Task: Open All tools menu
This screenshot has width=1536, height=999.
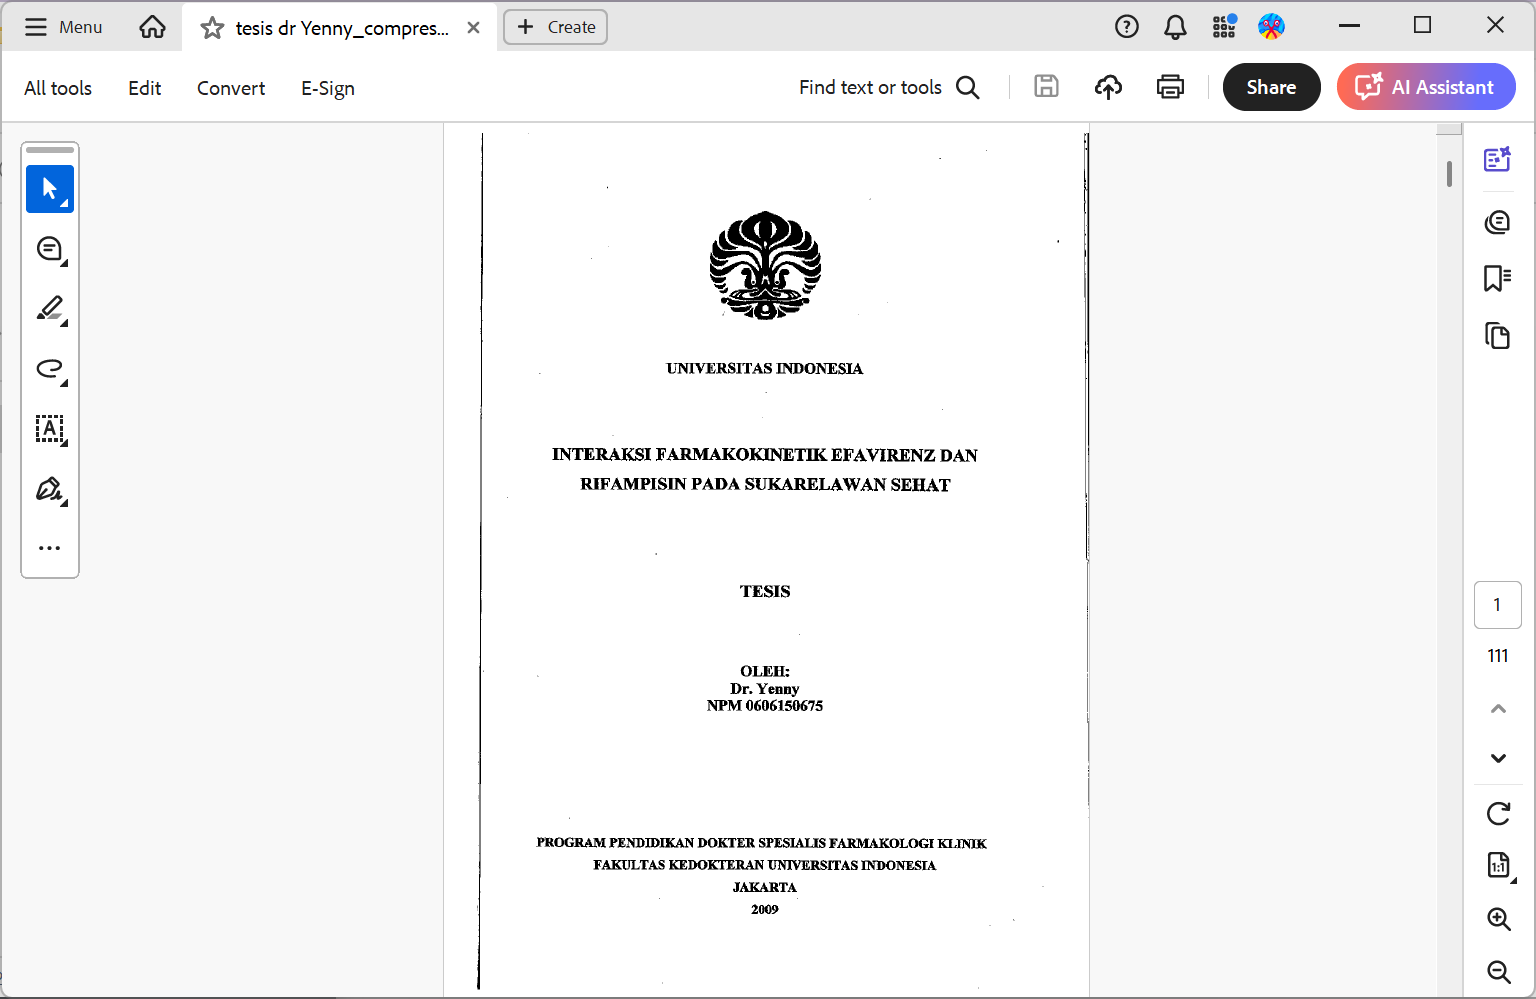Action: [58, 88]
